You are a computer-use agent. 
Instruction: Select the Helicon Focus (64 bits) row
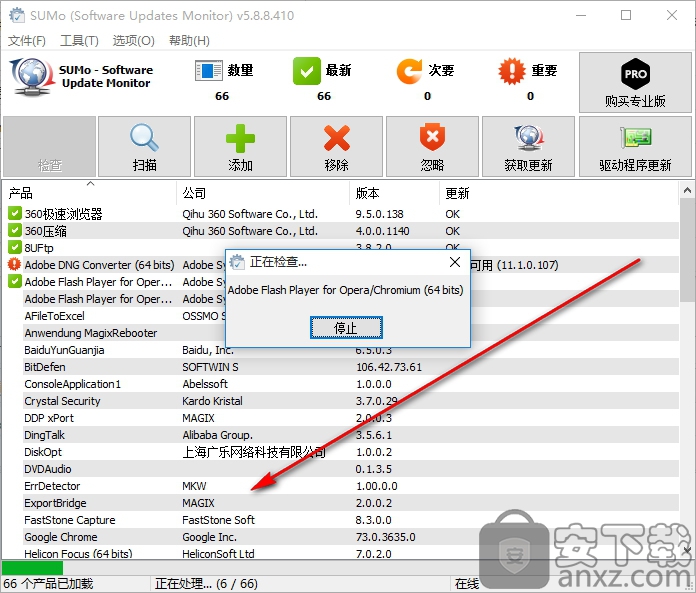pos(340,553)
